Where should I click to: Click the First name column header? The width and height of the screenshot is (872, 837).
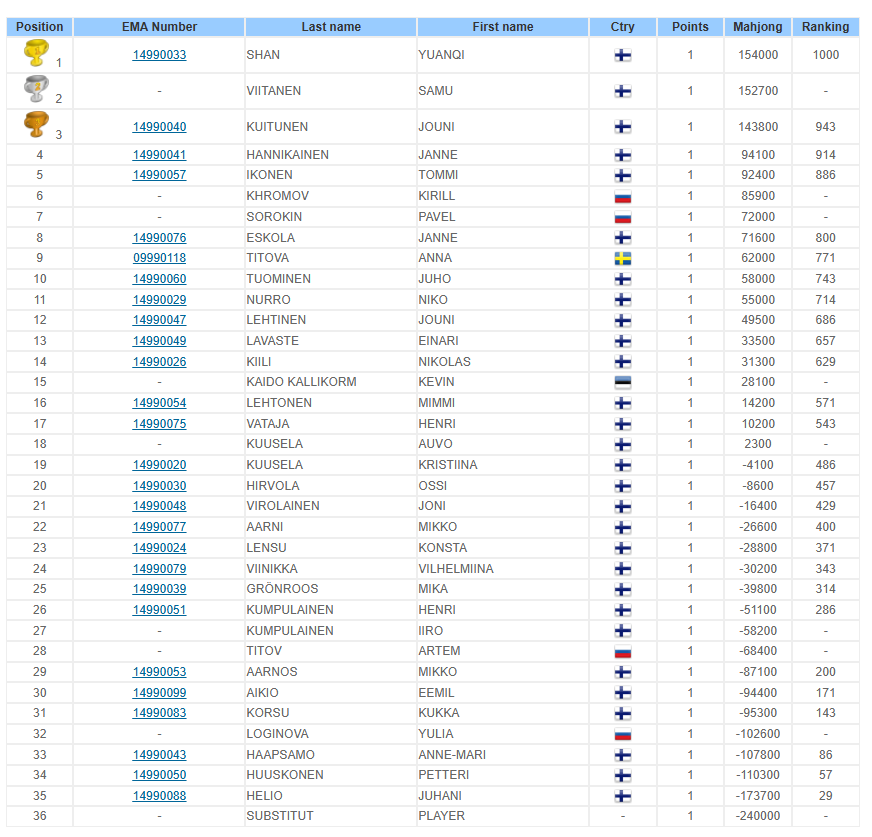pyautogui.click(x=503, y=27)
